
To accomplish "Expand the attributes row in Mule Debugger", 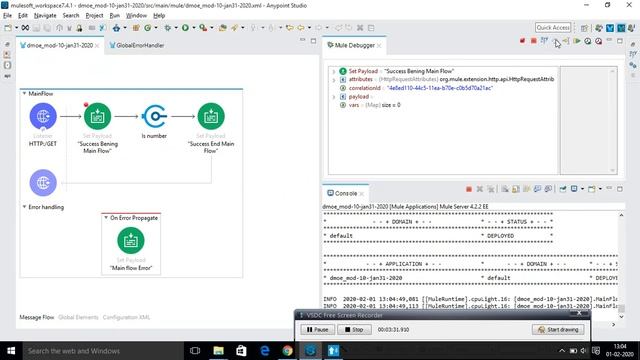I will 334,80.
